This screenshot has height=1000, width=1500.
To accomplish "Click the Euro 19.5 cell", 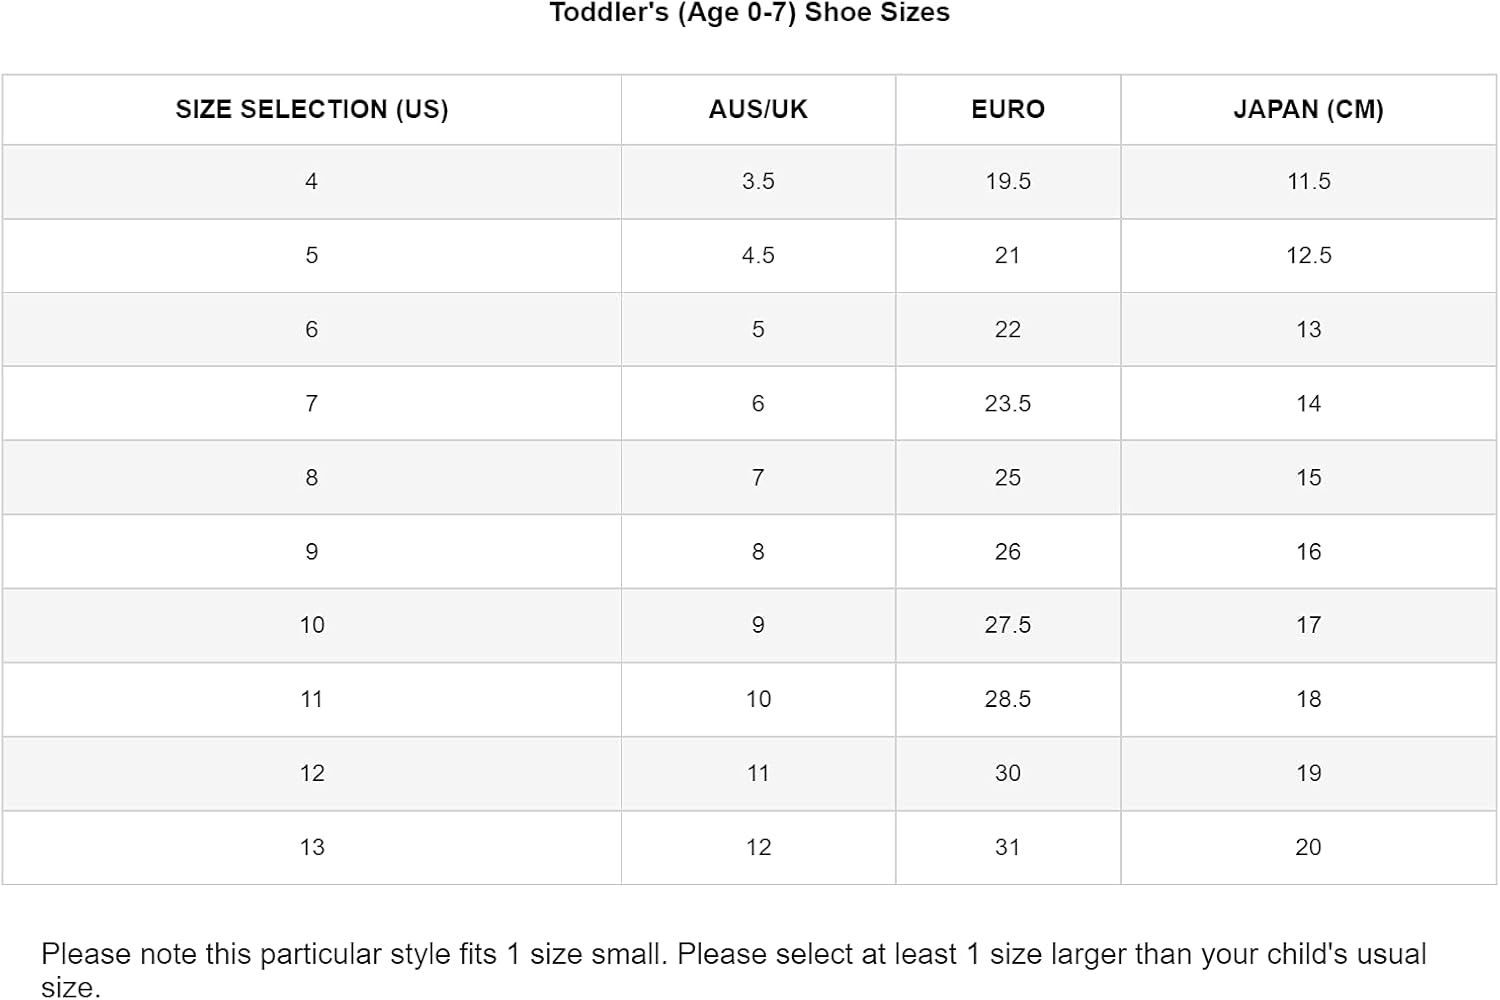I will pyautogui.click(x=1008, y=181).
